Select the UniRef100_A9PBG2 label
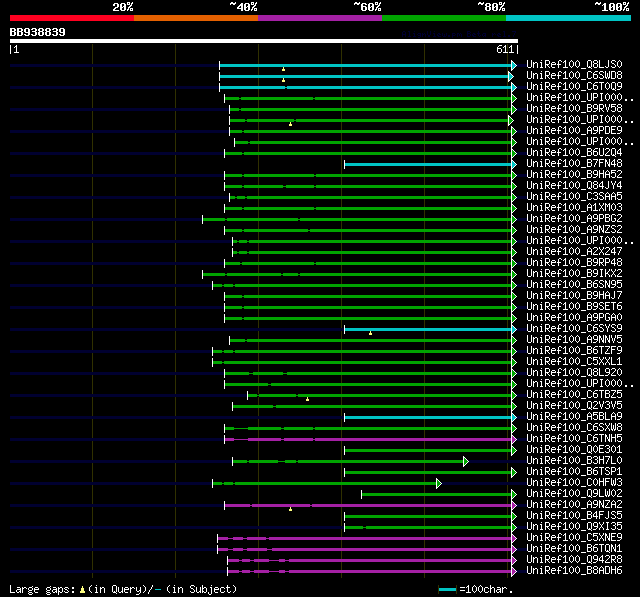The height and width of the screenshot is (597, 640). click(574, 219)
